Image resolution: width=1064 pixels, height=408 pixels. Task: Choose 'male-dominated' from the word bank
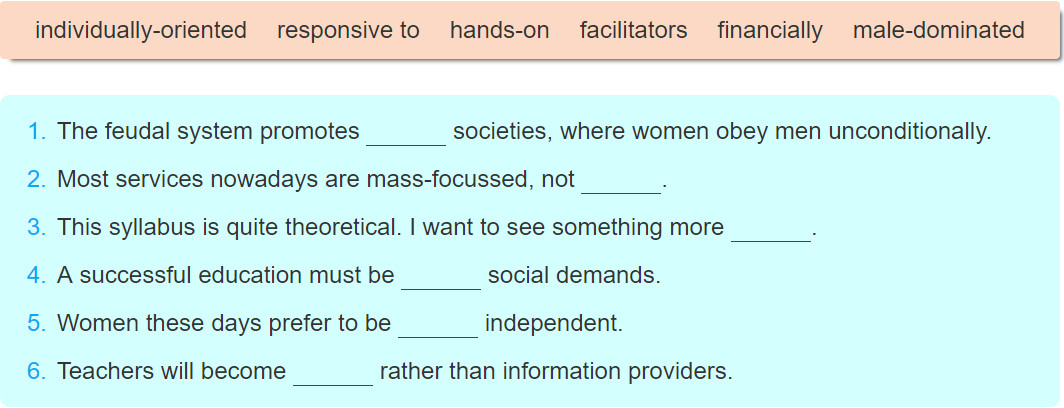938,31
